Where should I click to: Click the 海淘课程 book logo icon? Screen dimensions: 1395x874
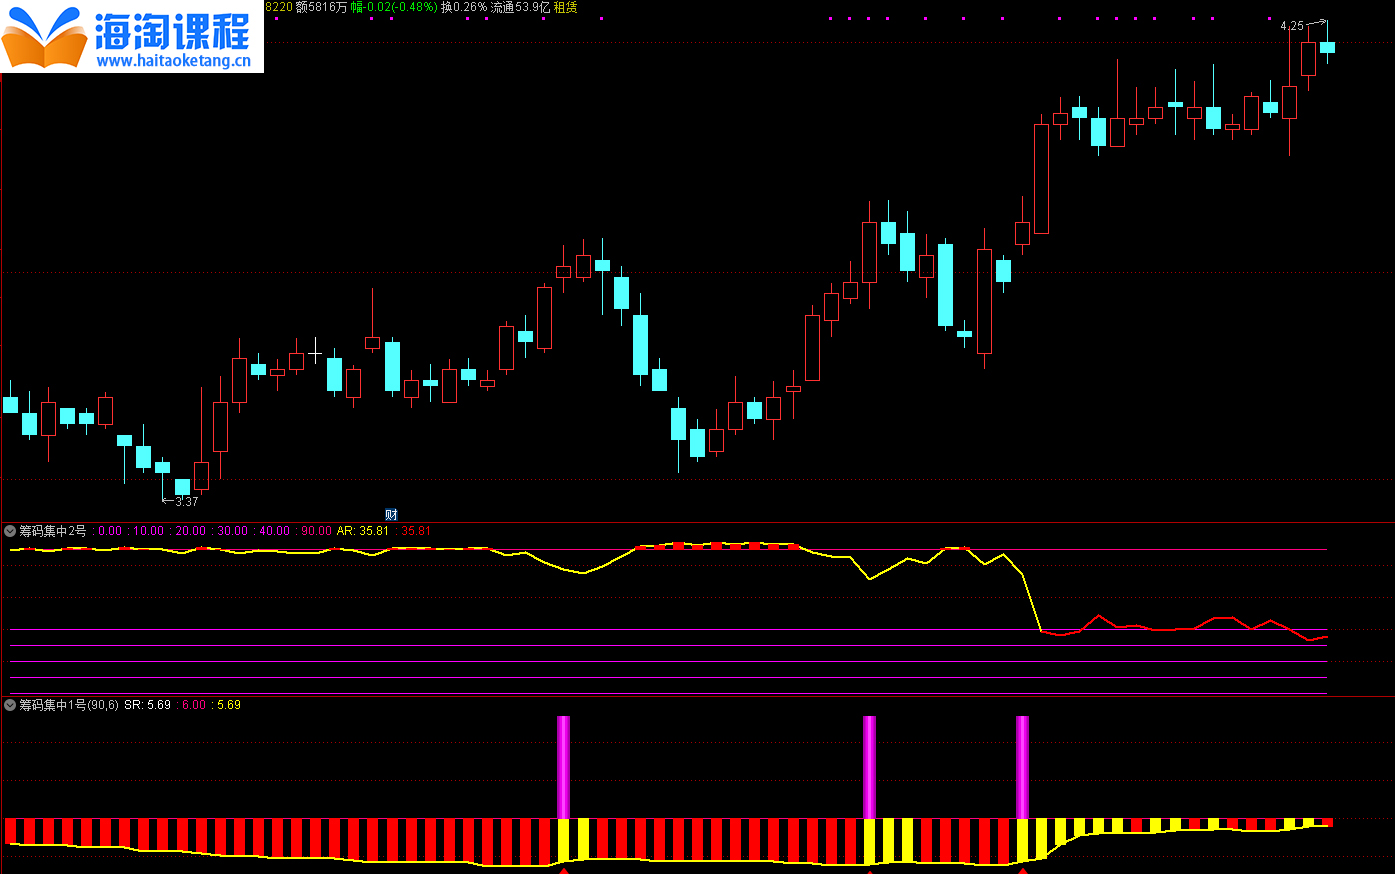tap(45, 38)
